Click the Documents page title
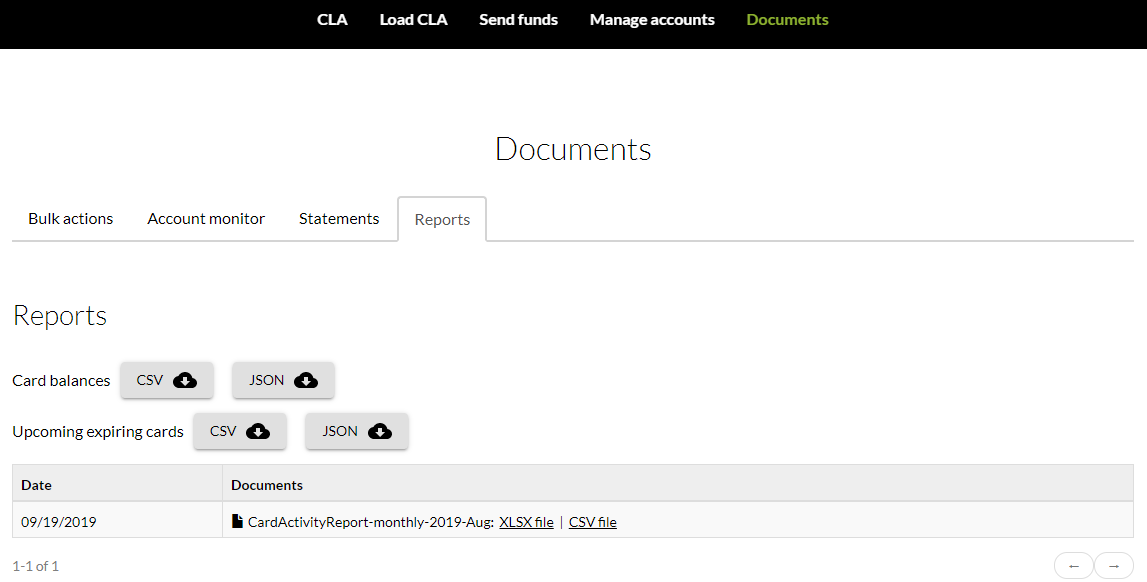The image size is (1147, 582). (x=574, y=149)
